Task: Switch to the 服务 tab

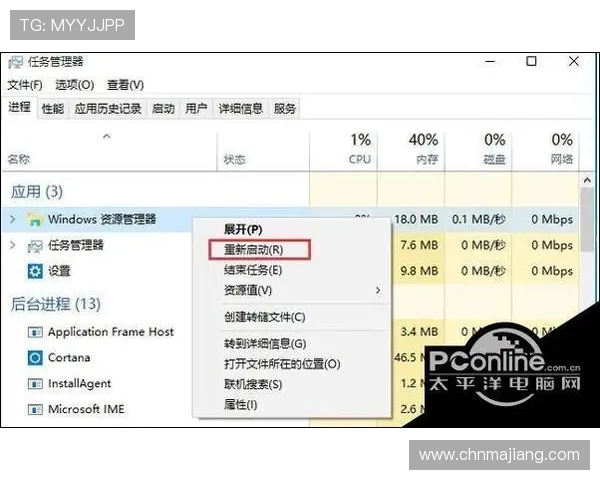Action: click(x=284, y=109)
